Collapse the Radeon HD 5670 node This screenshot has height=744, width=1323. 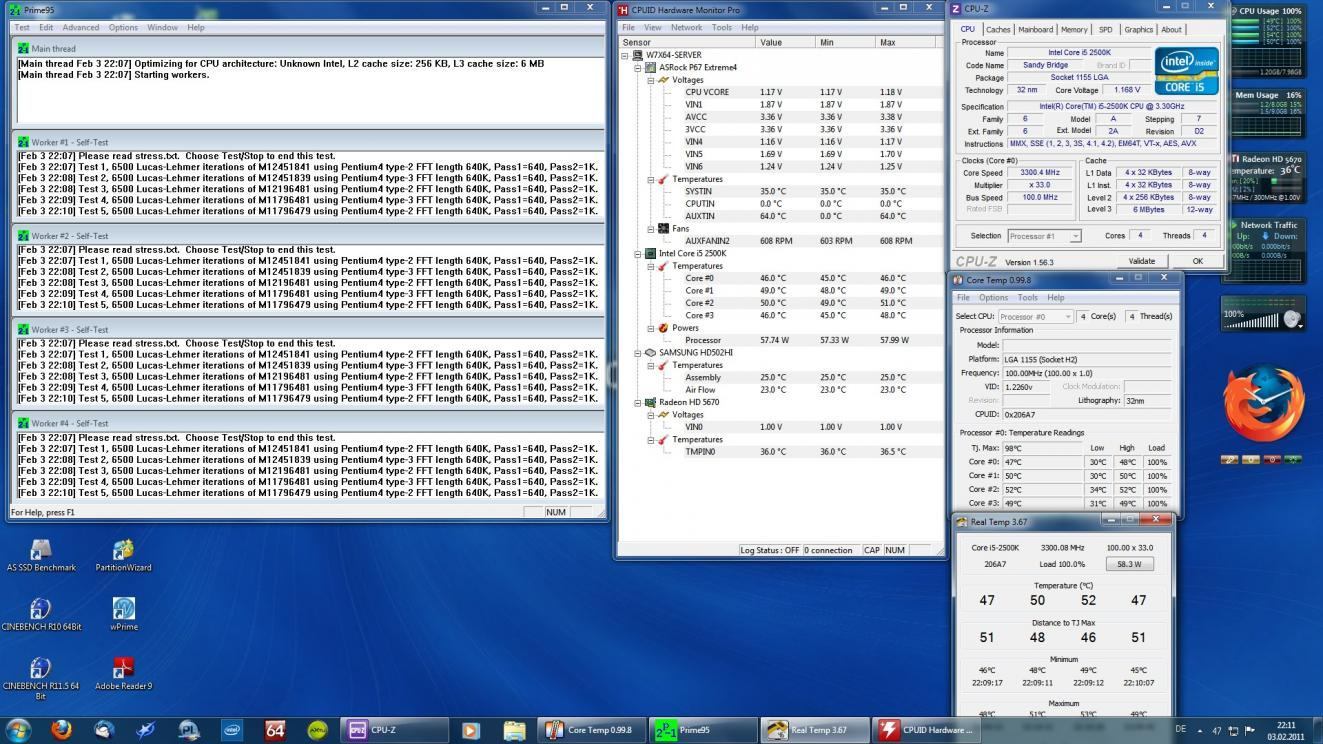637,402
